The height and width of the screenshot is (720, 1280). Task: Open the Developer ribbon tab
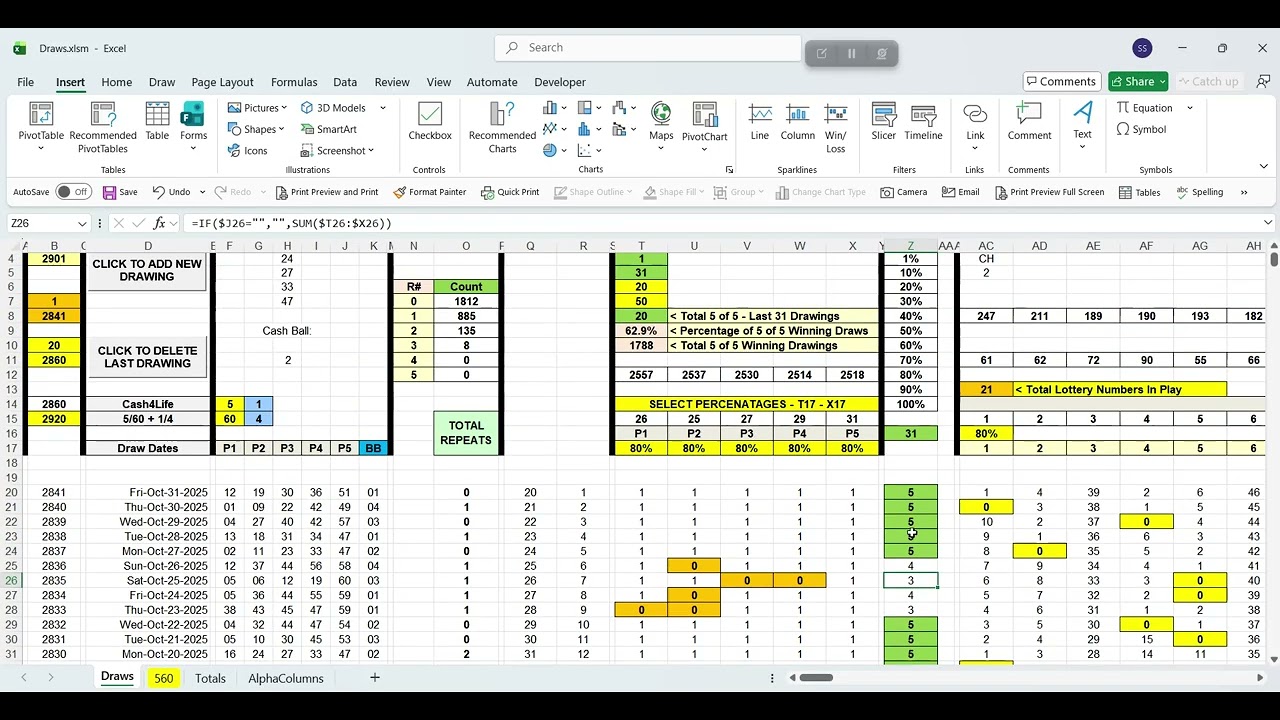(560, 82)
